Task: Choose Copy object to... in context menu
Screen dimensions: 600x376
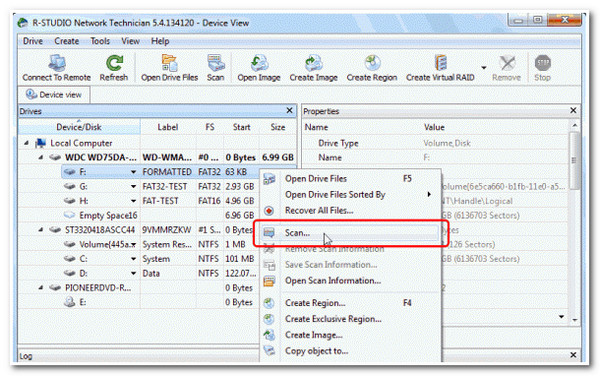Action: tap(350, 351)
